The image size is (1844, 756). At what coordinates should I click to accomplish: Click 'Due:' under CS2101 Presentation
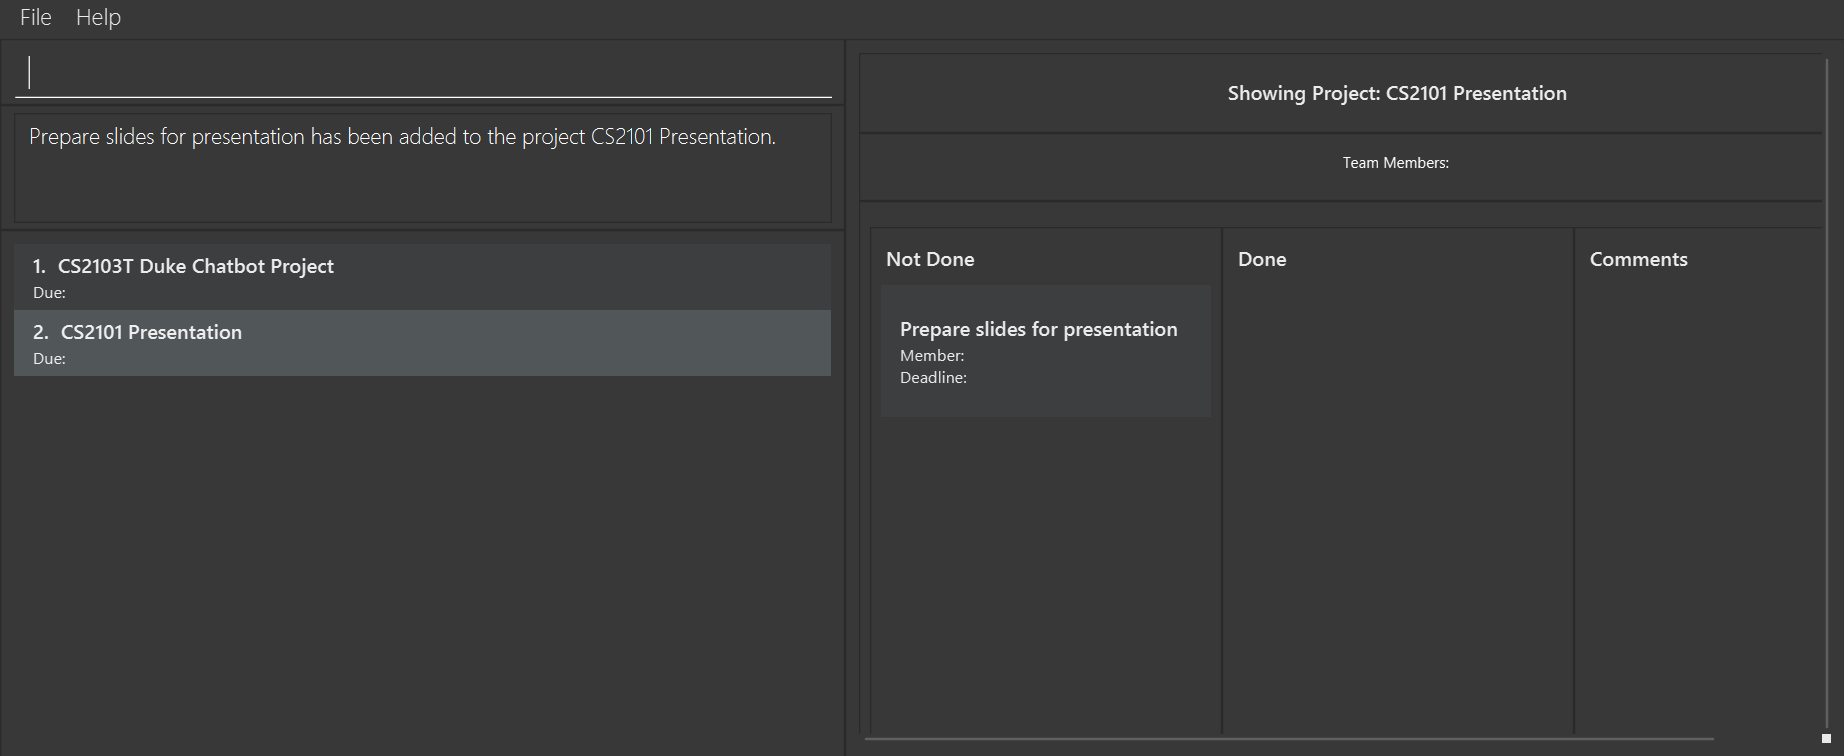click(49, 359)
